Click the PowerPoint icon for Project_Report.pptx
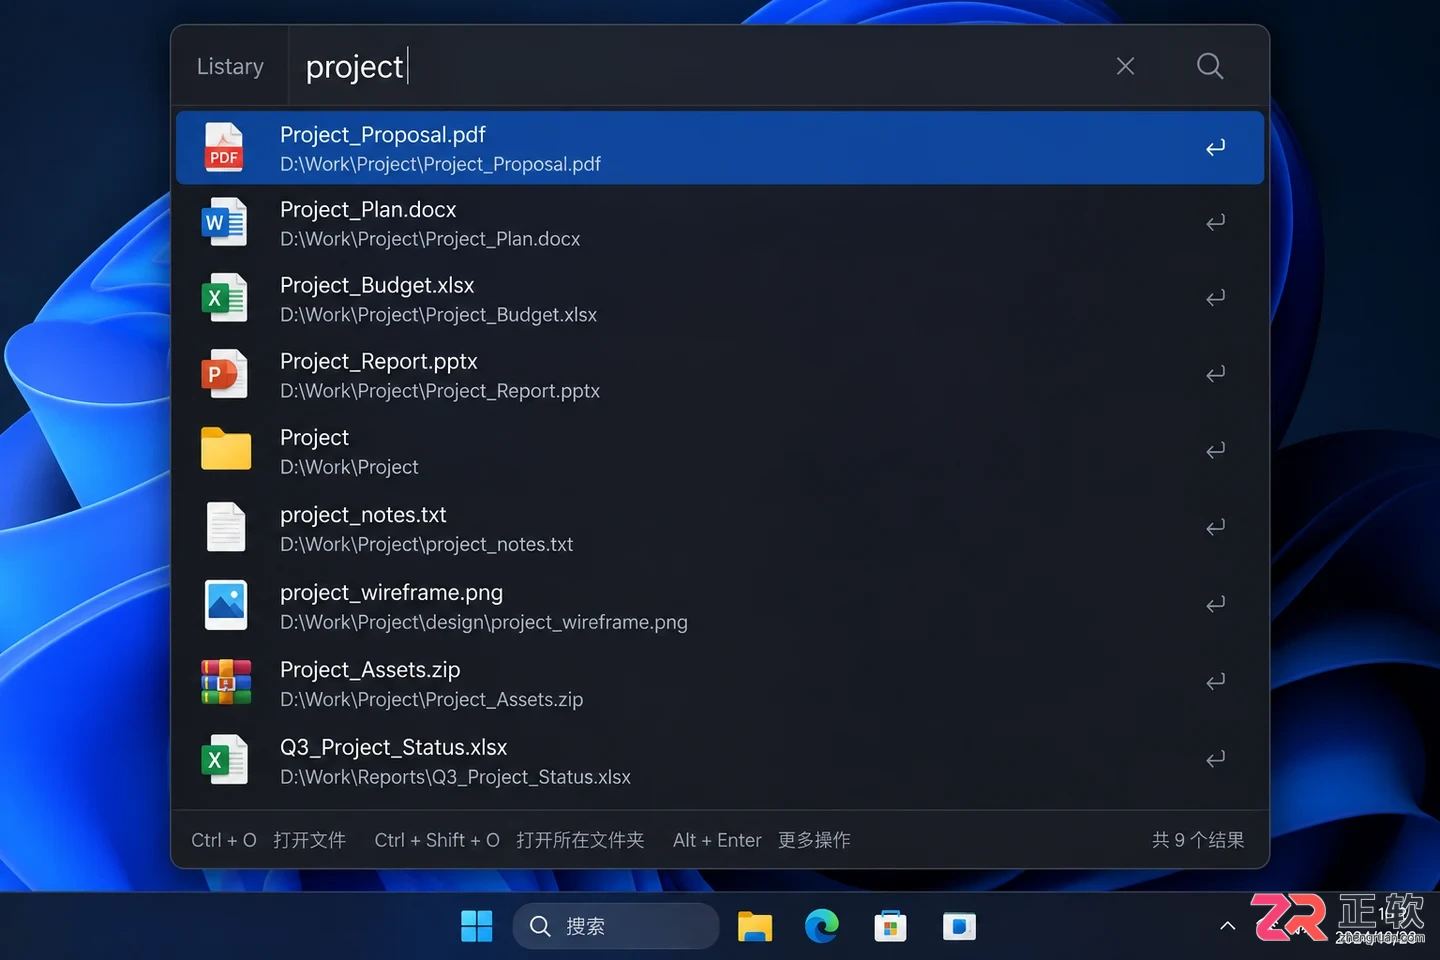 pyautogui.click(x=224, y=374)
